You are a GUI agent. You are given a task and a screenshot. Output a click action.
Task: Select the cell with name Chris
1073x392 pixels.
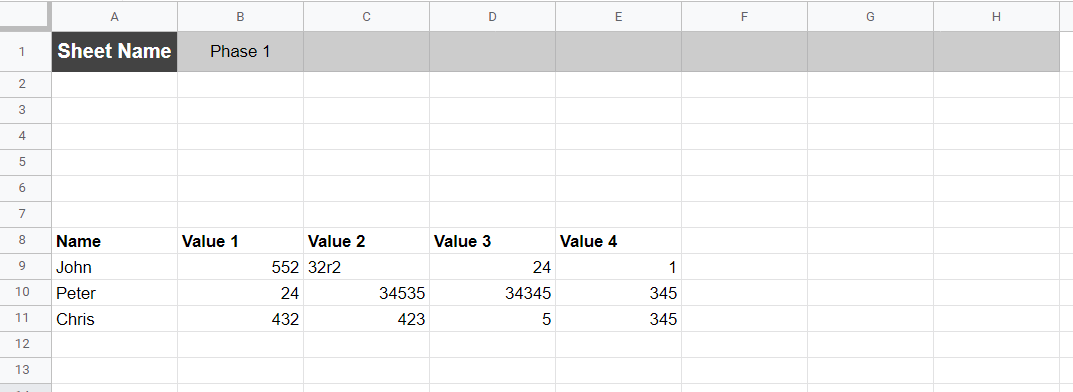(114, 319)
